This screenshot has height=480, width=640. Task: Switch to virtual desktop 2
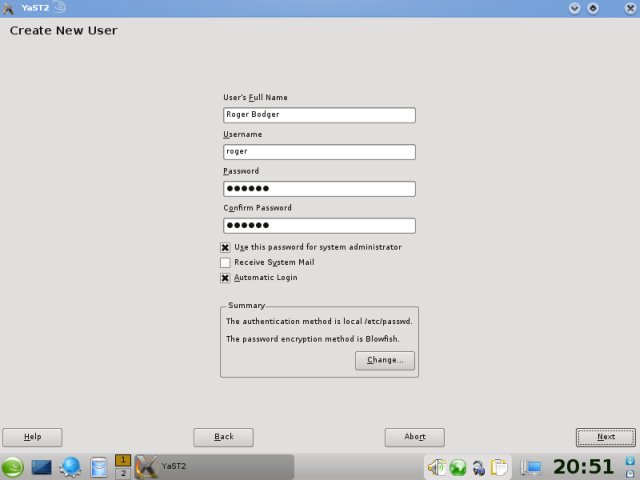pos(123,473)
